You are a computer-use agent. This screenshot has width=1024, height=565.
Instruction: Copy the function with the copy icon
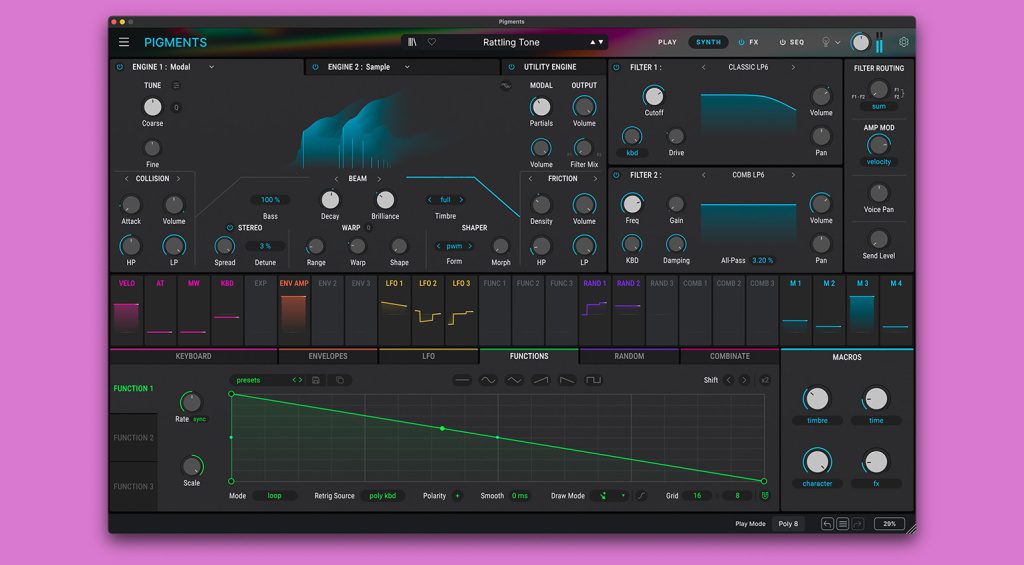click(x=340, y=380)
